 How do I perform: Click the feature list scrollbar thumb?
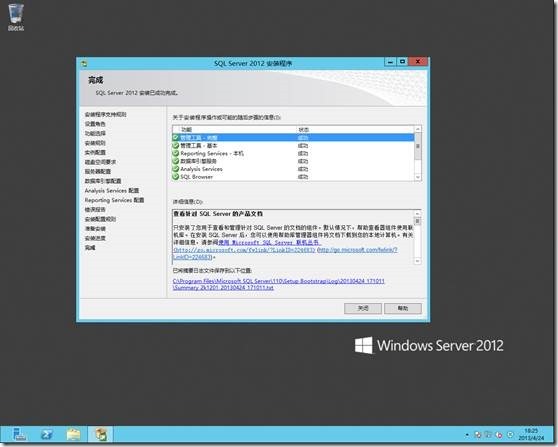[x=418, y=146]
